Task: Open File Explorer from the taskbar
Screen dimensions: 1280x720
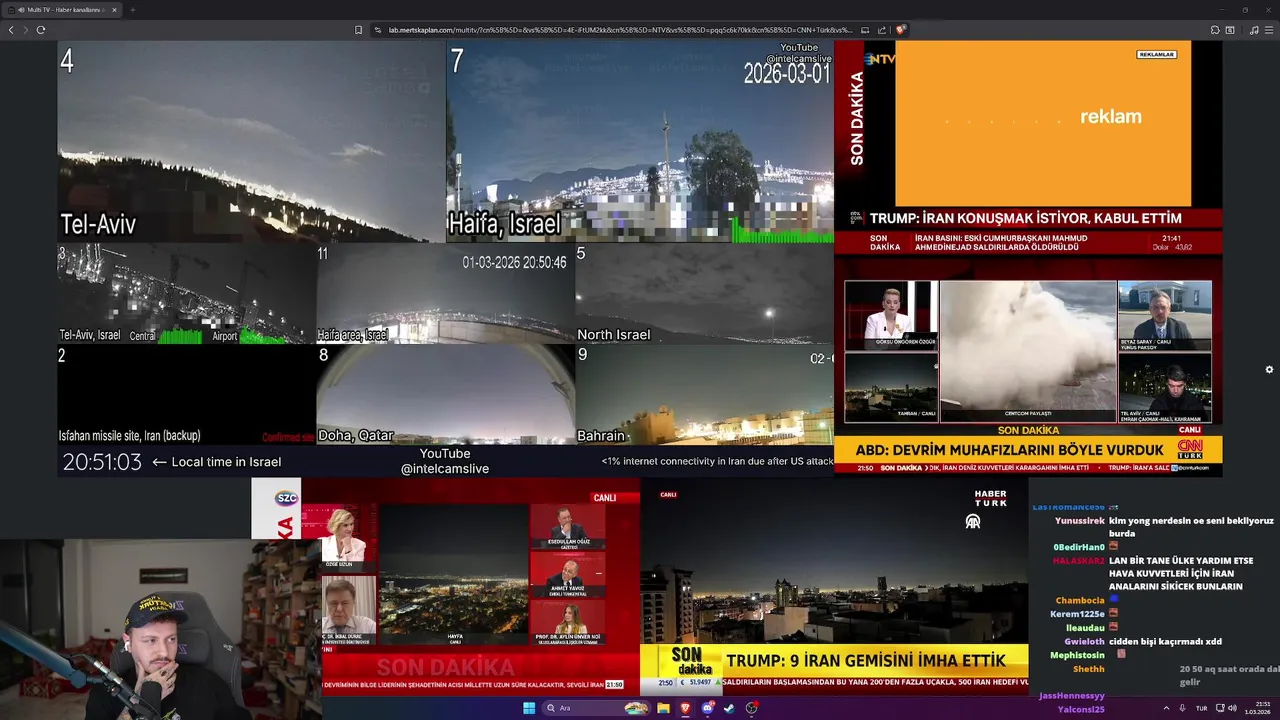Action: point(663,708)
